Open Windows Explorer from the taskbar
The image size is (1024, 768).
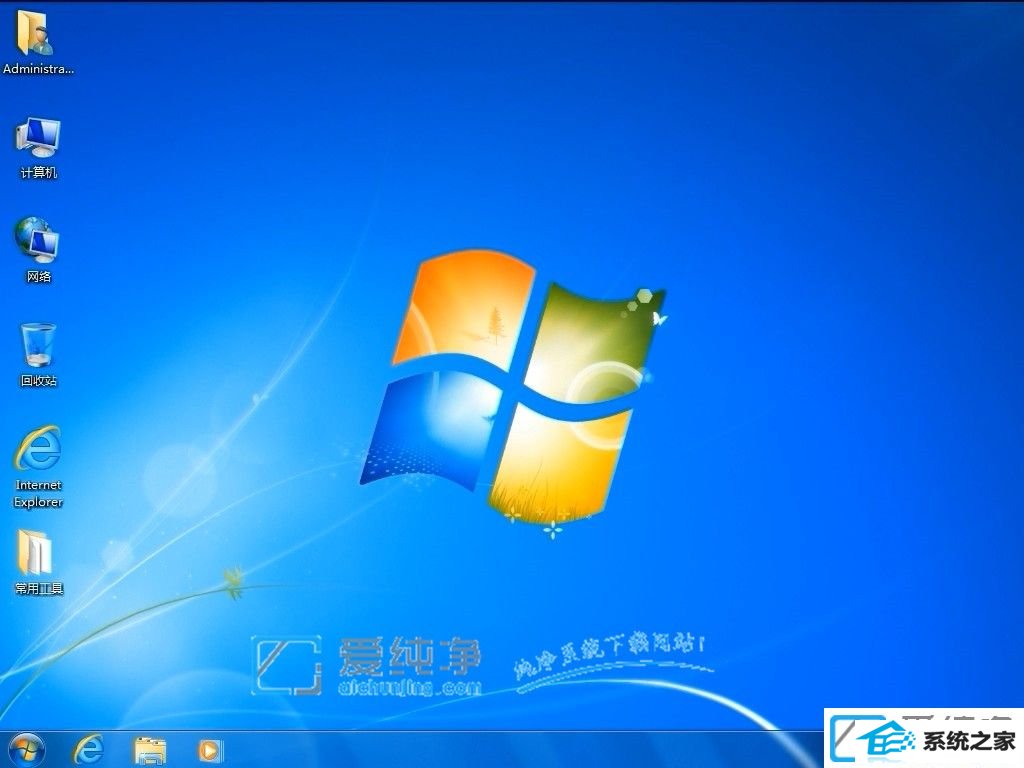pos(150,750)
